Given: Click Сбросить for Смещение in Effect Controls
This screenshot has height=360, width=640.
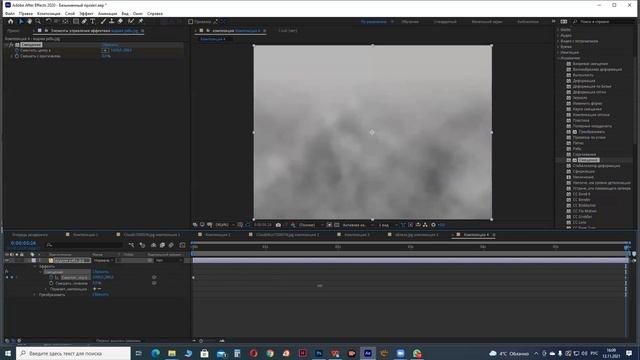Looking at the screenshot, I should click(x=110, y=44).
